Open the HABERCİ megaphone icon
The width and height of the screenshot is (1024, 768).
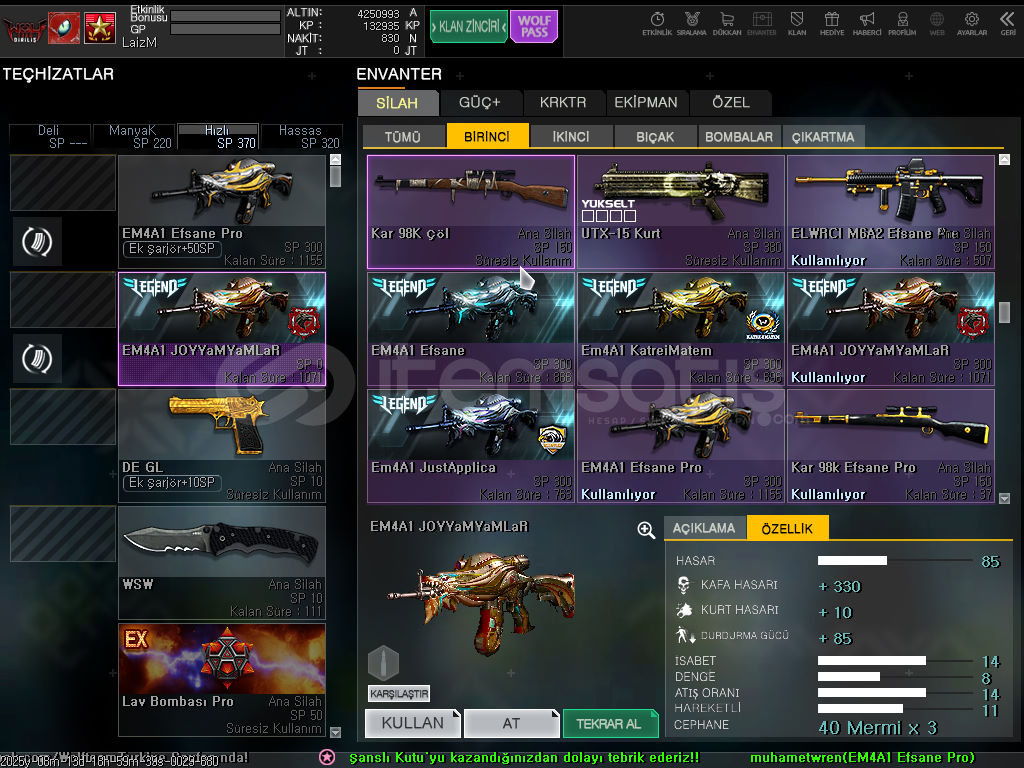click(867, 24)
